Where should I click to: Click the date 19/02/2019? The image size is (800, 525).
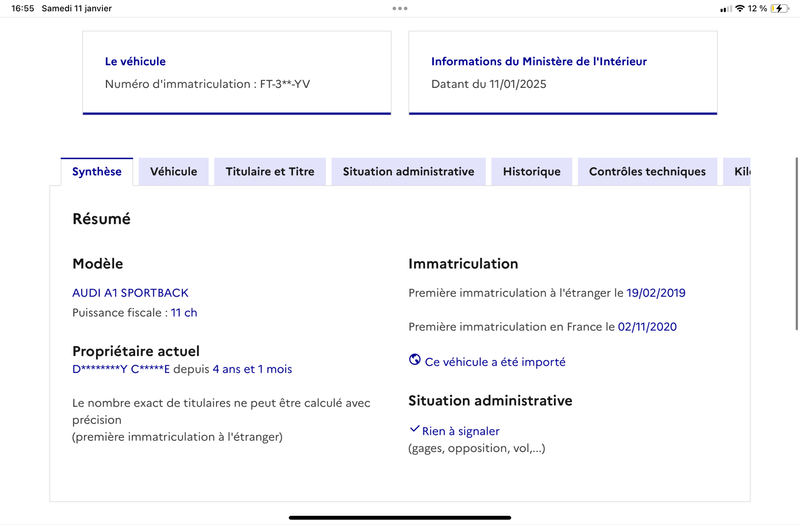[x=656, y=293]
